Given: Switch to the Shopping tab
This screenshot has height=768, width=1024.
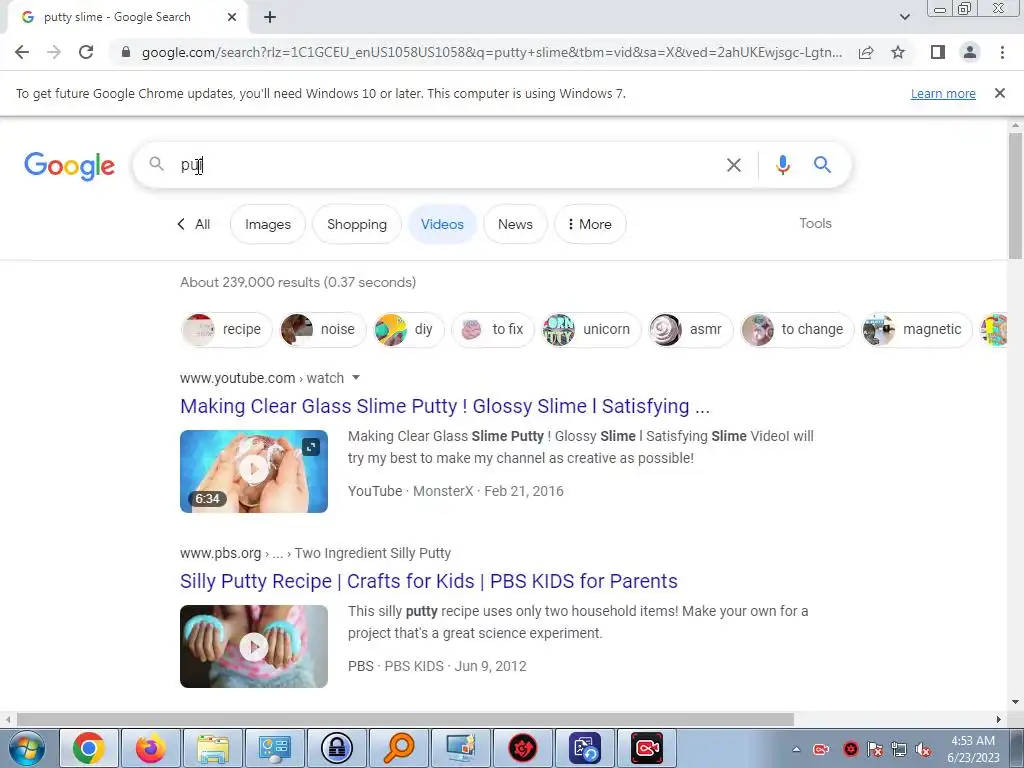Looking at the screenshot, I should (x=357, y=224).
